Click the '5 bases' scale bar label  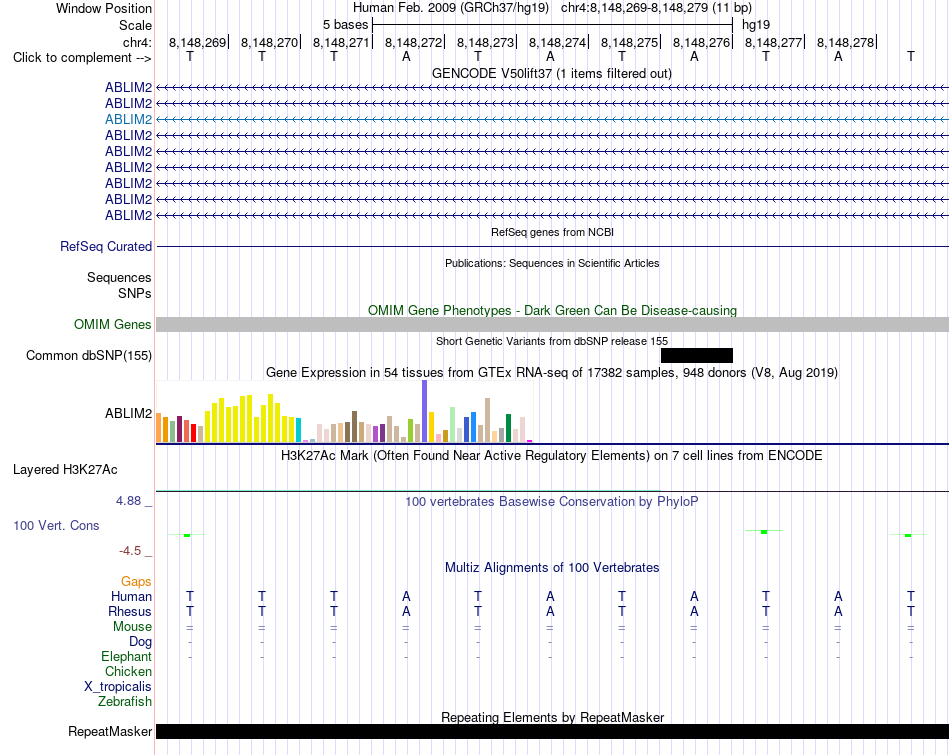click(345, 25)
